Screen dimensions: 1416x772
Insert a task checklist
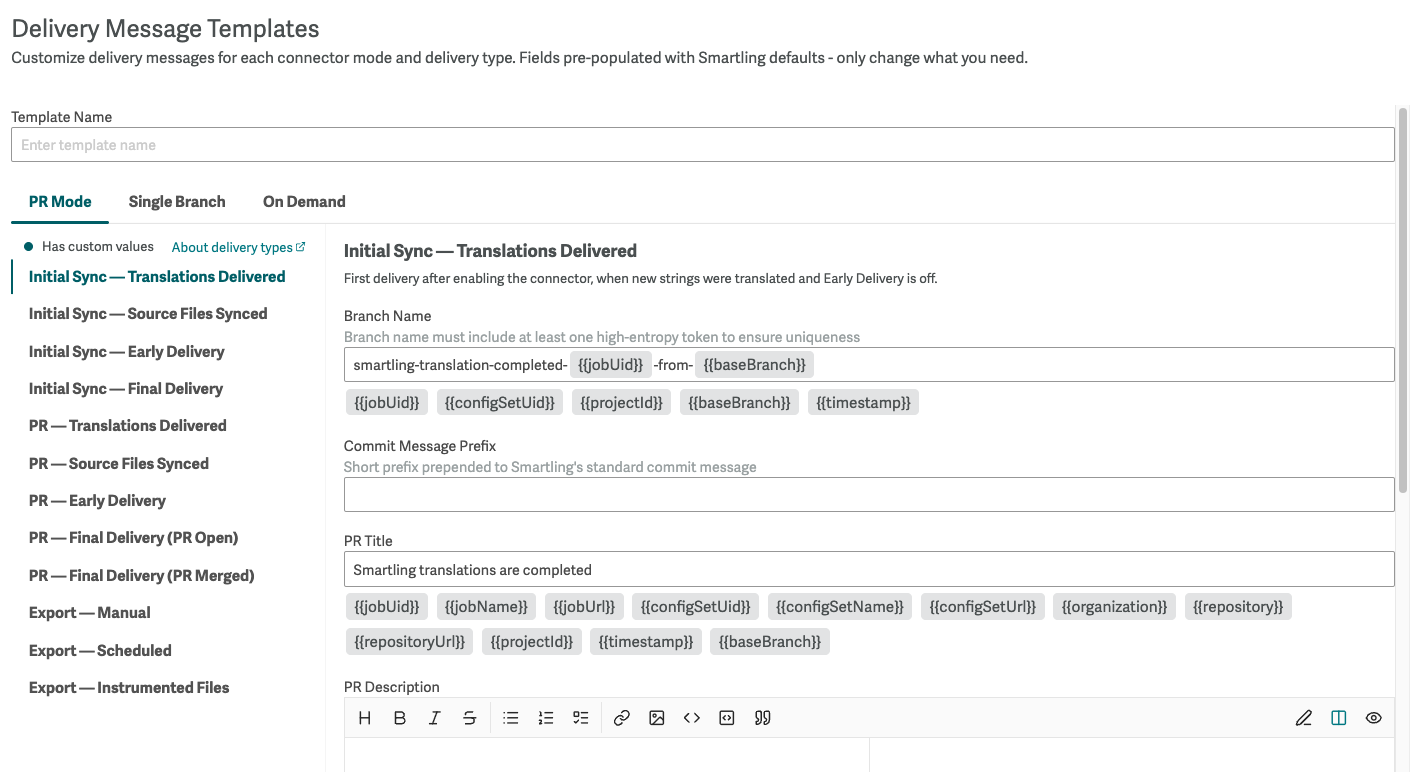pyautogui.click(x=581, y=718)
